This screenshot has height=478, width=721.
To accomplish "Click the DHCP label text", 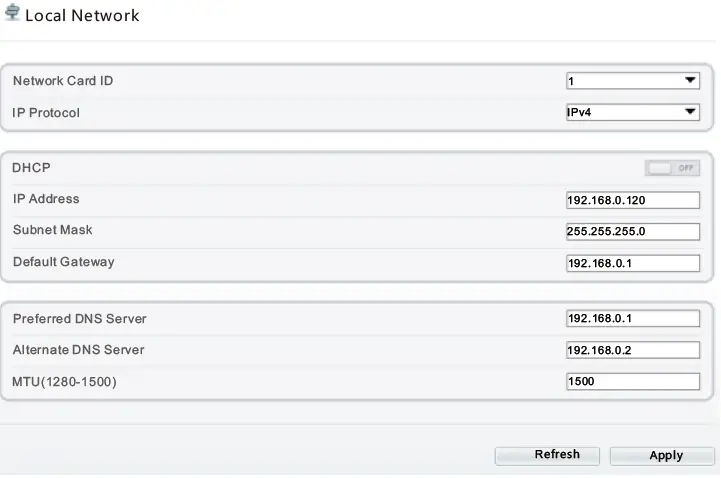I will coord(31,168).
